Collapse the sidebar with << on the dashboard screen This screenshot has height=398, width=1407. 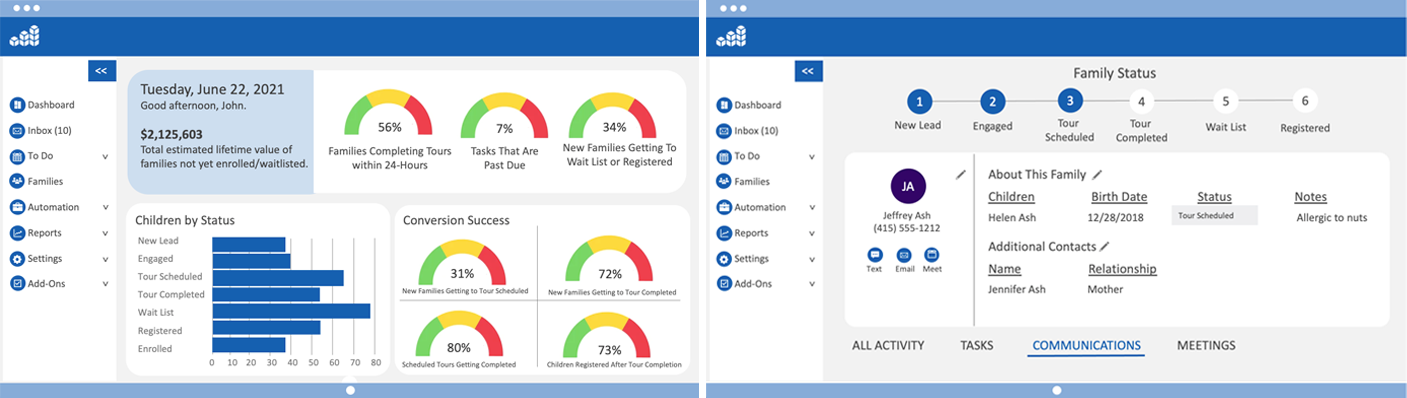[x=102, y=71]
